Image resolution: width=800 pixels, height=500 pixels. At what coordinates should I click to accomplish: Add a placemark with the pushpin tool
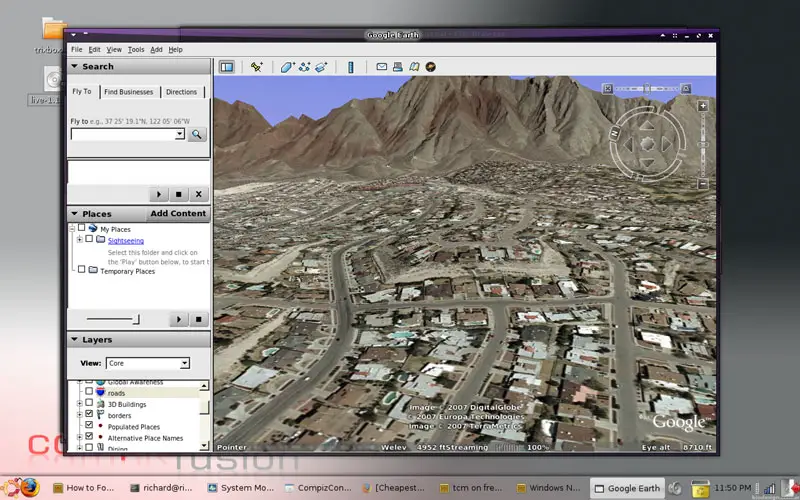tap(257, 67)
